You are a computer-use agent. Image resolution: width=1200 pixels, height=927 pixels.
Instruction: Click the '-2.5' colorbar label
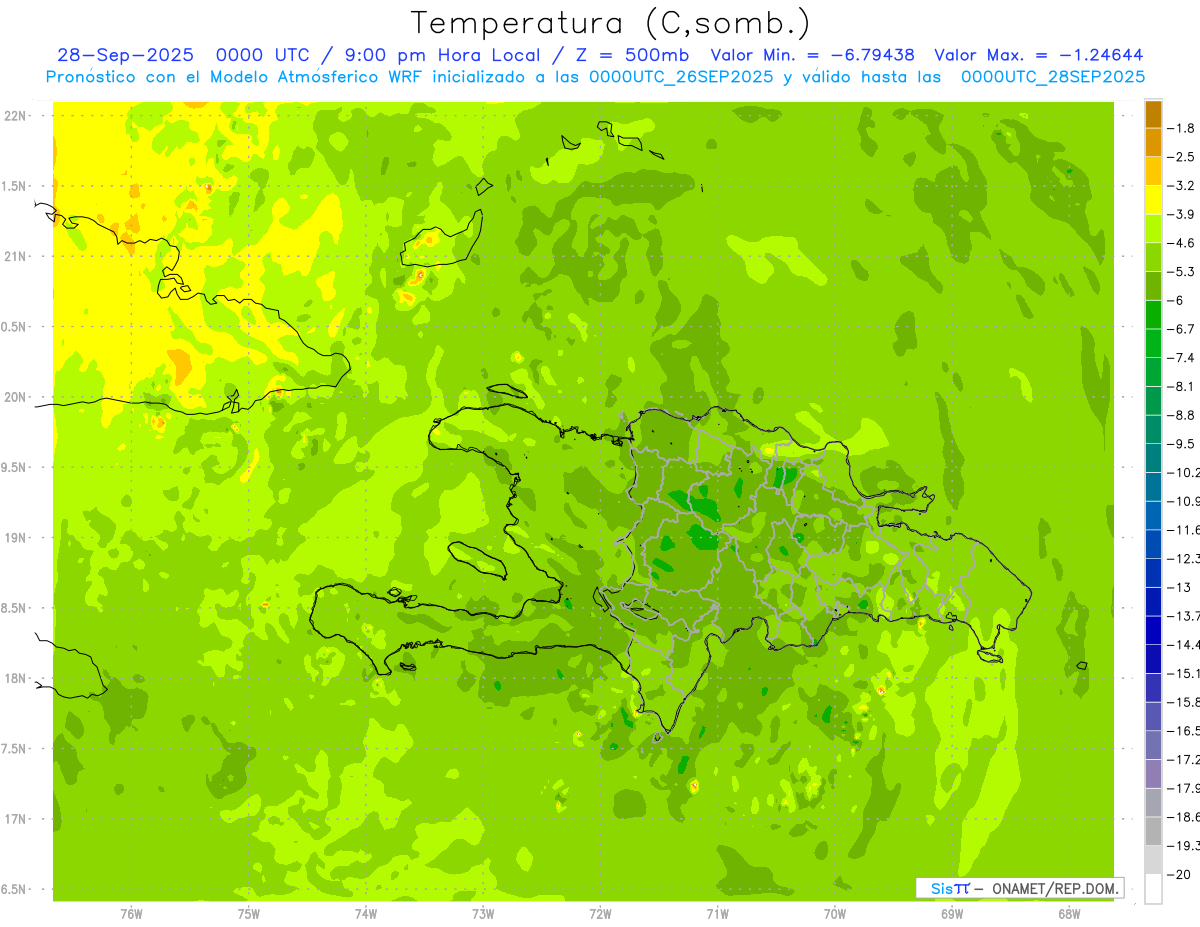click(x=1183, y=157)
